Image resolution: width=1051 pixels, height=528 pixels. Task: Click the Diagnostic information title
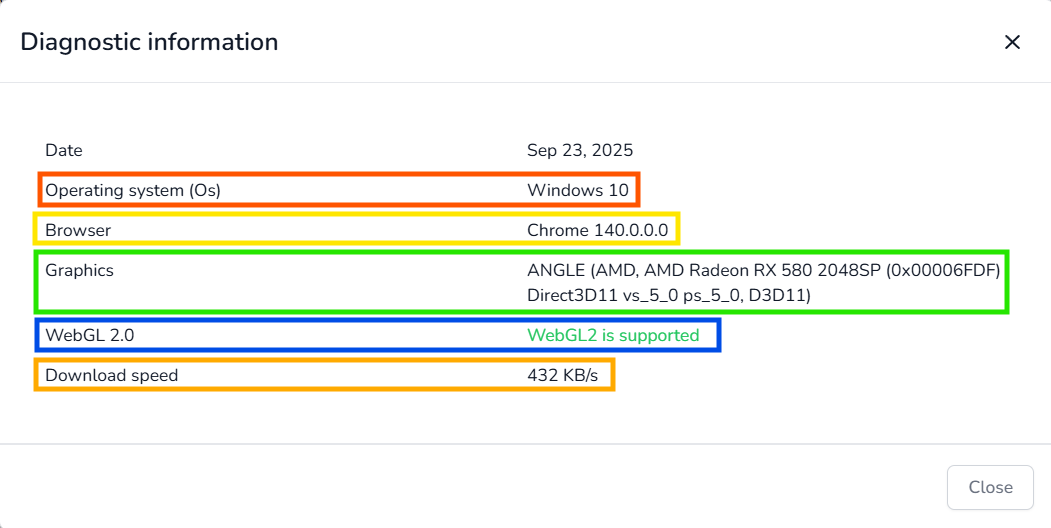(x=149, y=42)
